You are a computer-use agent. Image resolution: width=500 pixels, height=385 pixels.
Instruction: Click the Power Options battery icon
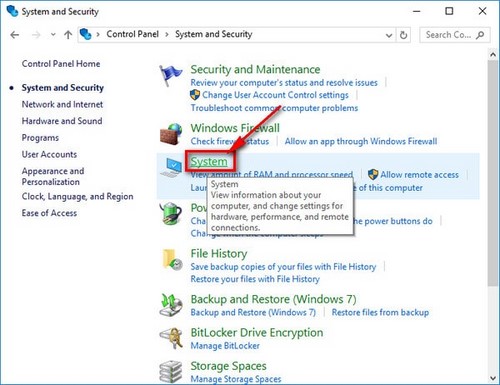171,213
